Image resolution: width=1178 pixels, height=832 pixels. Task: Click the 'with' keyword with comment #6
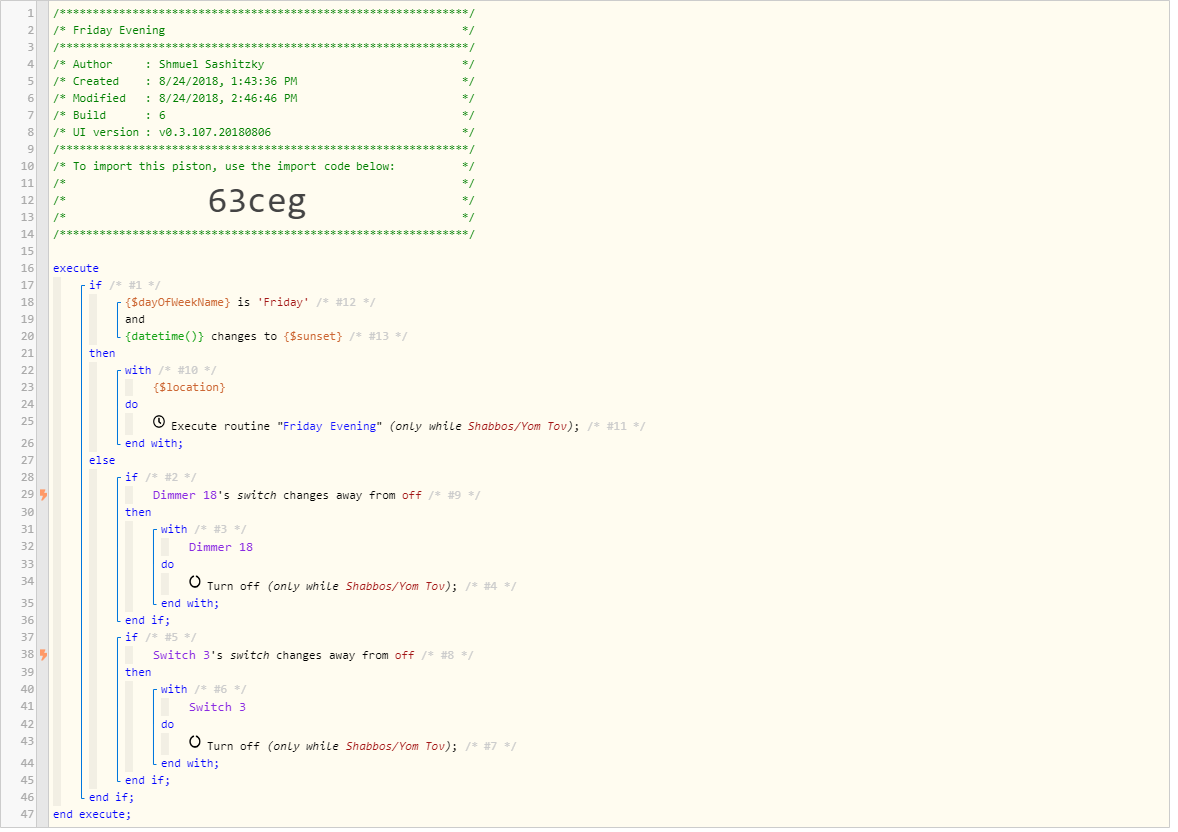(x=174, y=690)
